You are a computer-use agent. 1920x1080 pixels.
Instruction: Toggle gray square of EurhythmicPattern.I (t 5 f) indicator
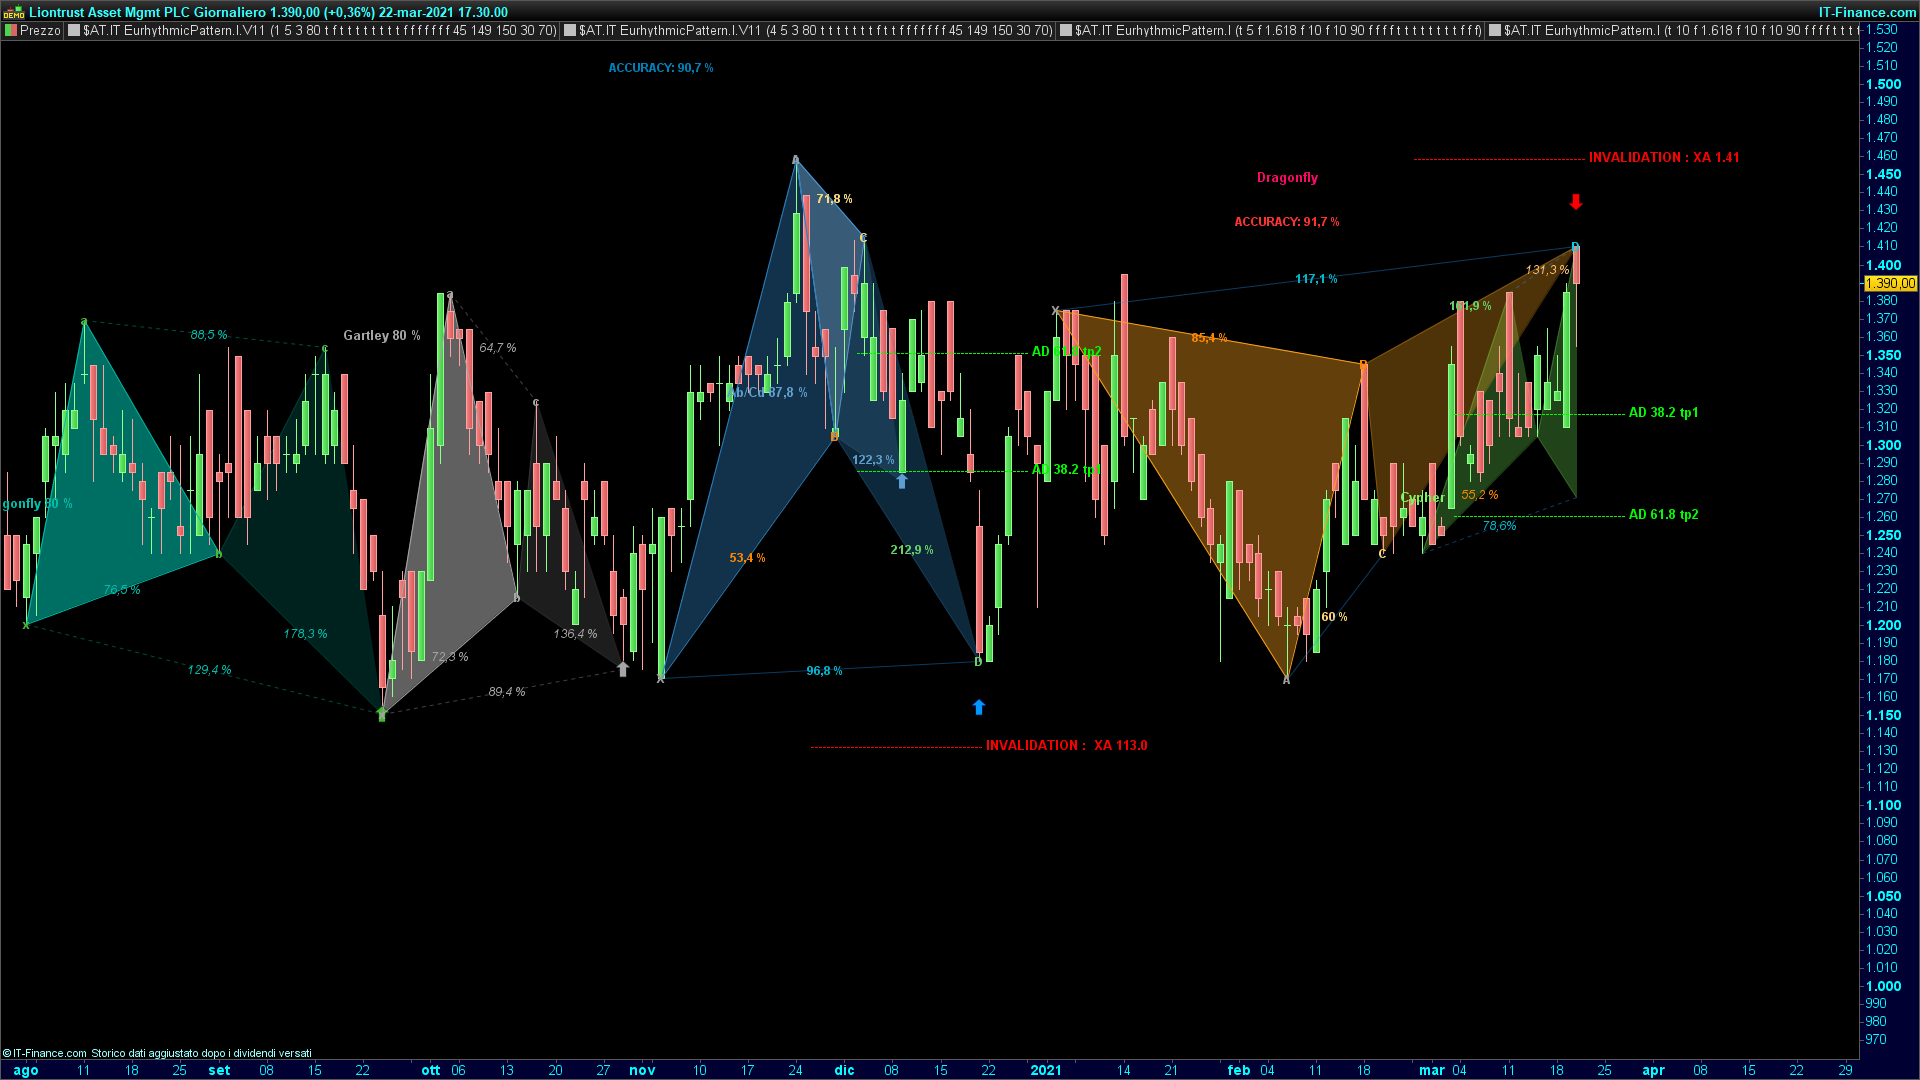coord(1066,31)
